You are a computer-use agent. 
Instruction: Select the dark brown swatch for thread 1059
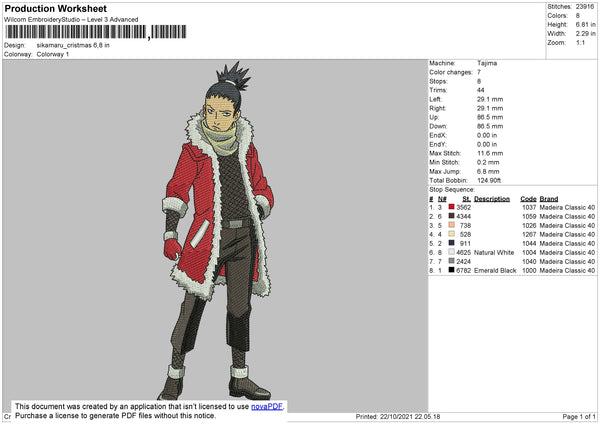452,216
